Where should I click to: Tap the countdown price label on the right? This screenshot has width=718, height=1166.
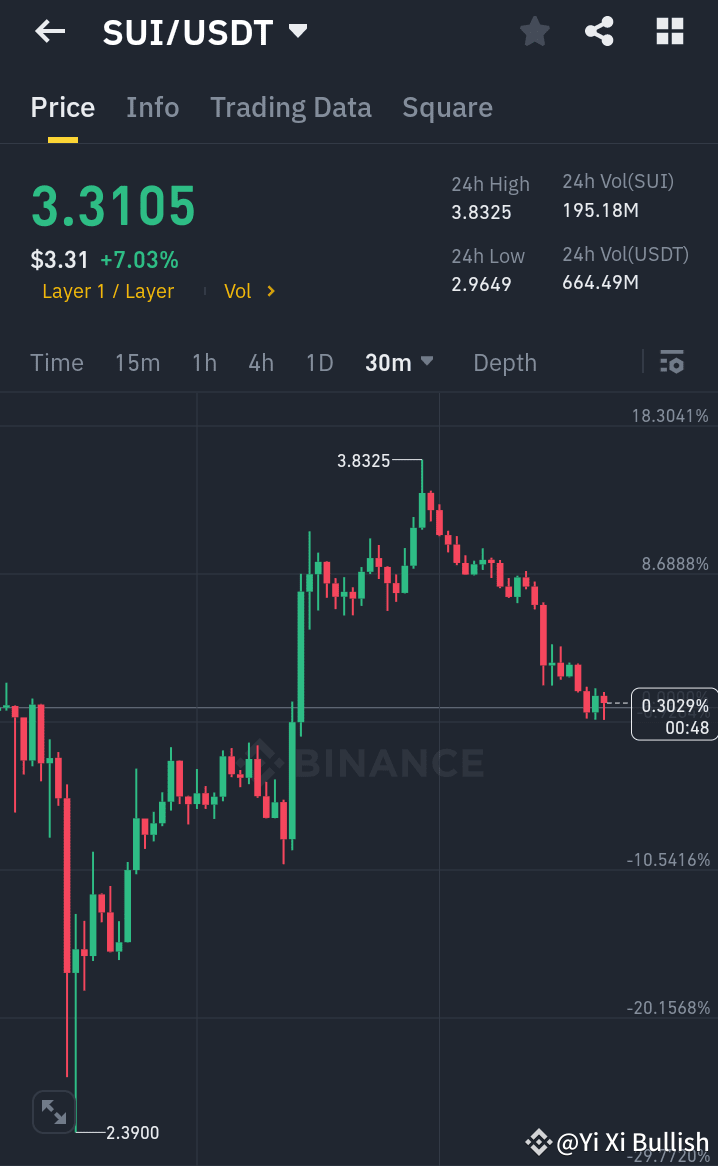(x=673, y=714)
